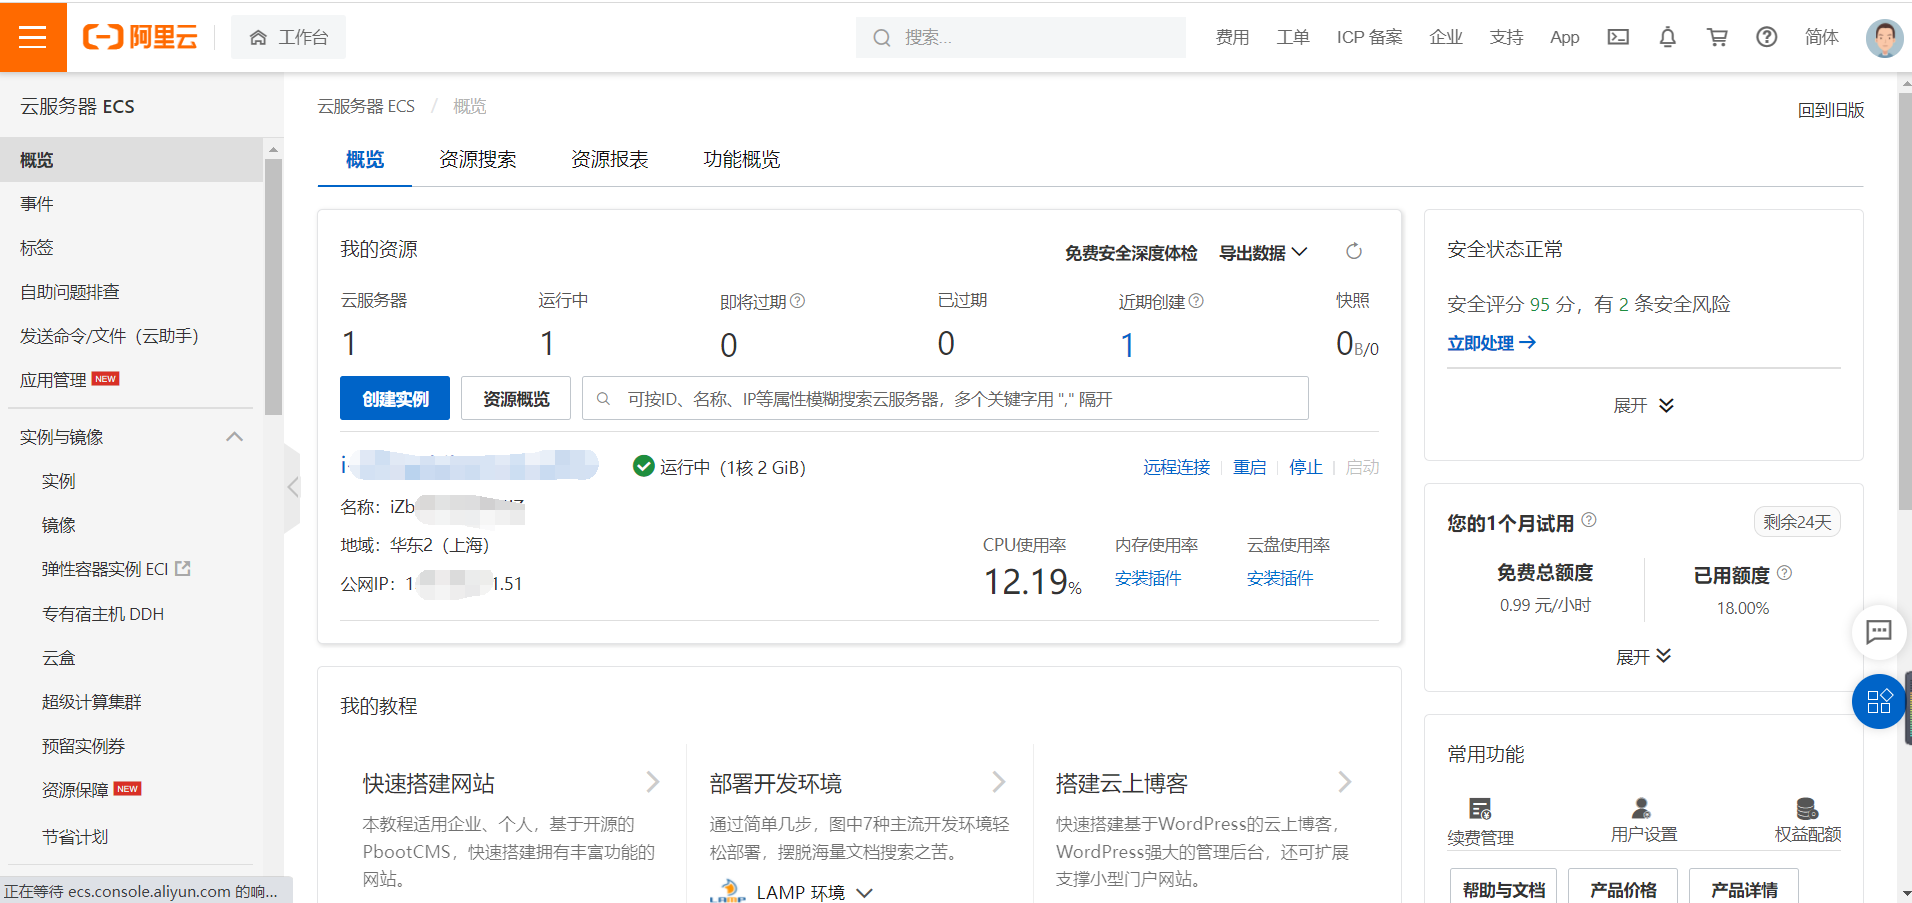1912x903 pixels.
Task: Click the 重启 instance link
Action: (1250, 467)
